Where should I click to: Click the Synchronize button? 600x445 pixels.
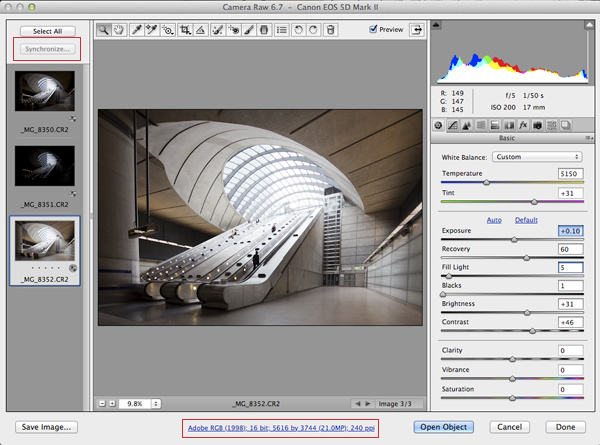47,49
